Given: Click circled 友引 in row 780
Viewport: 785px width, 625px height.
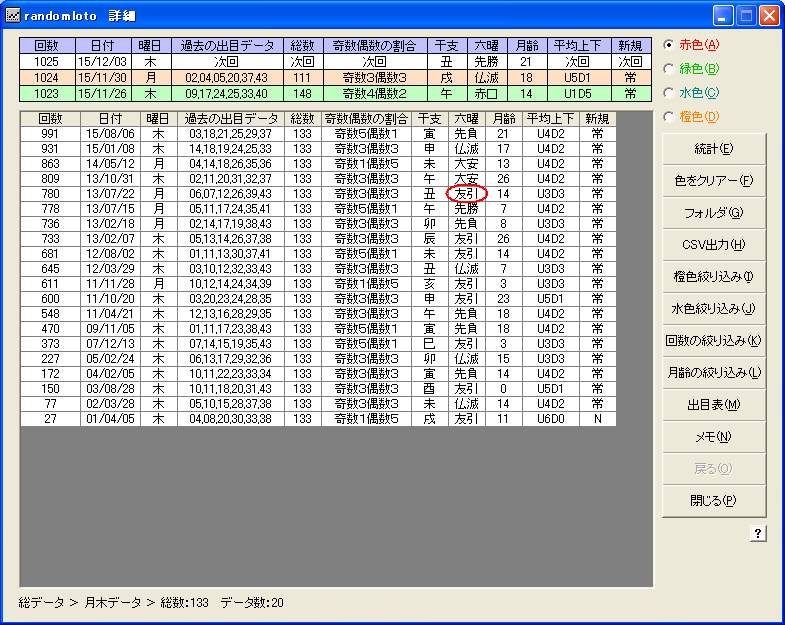Looking at the screenshot, I should 467,194.
